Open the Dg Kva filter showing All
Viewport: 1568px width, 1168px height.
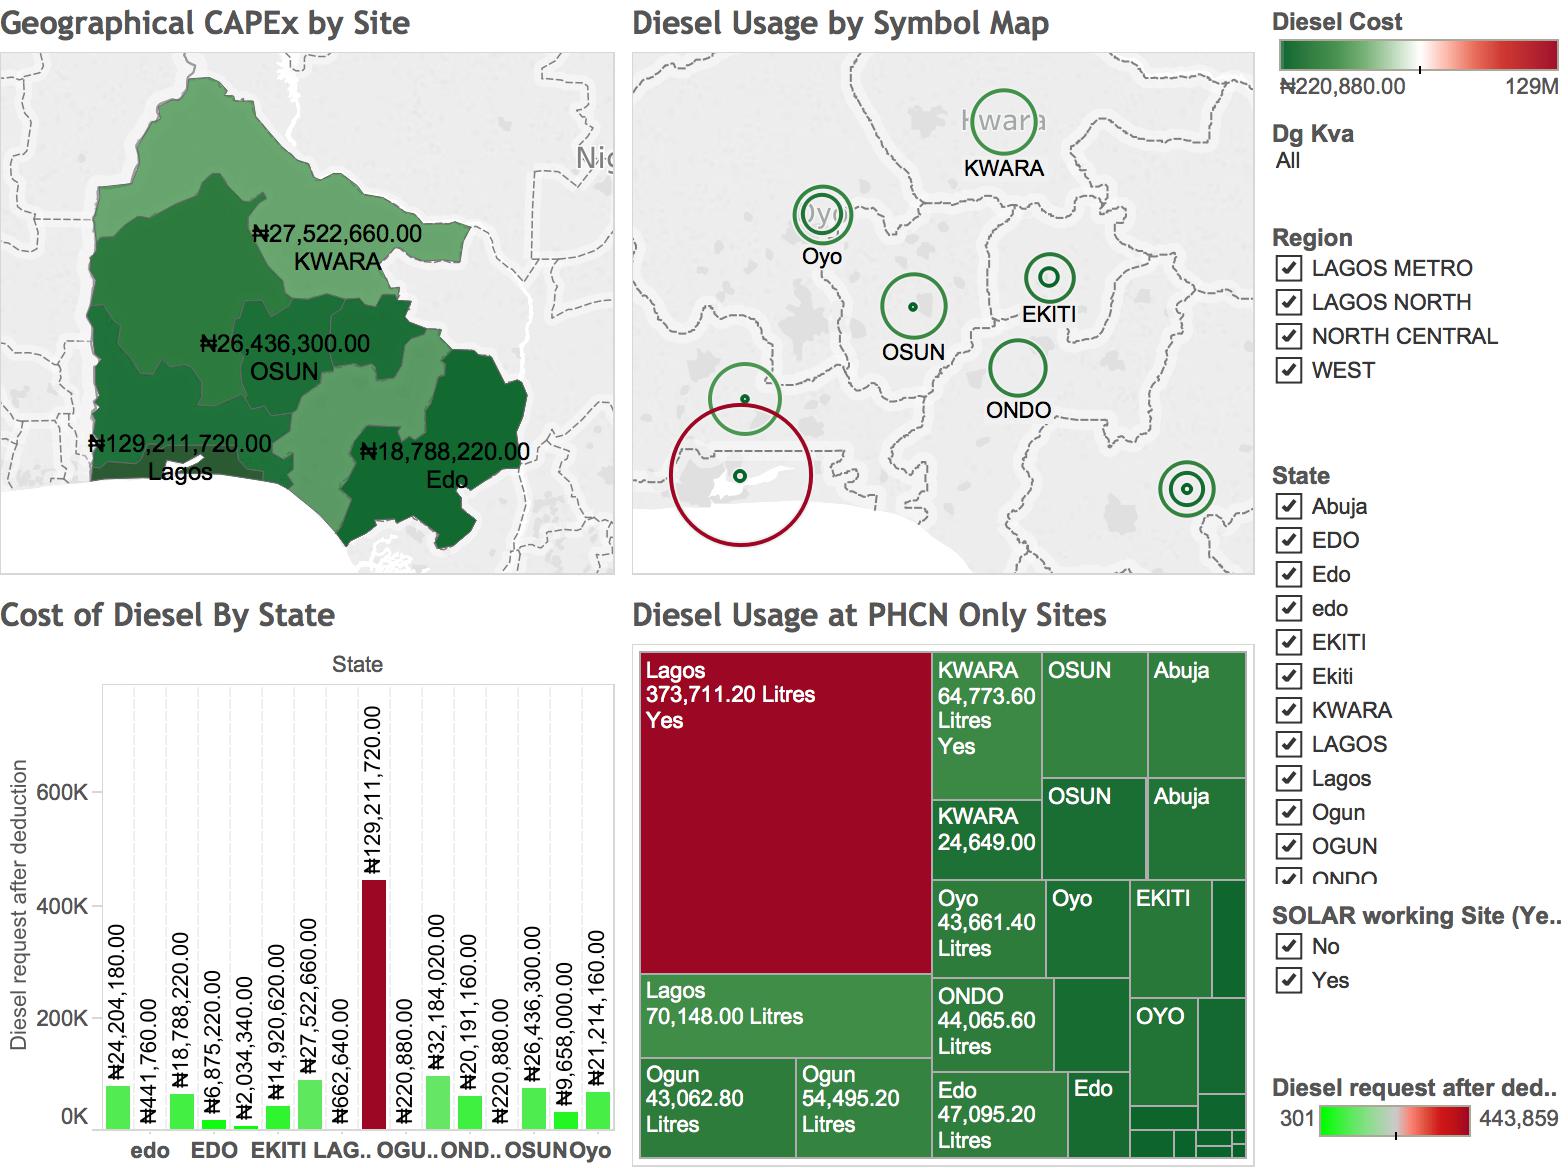pyautogui.click(x=1288, y=161)
